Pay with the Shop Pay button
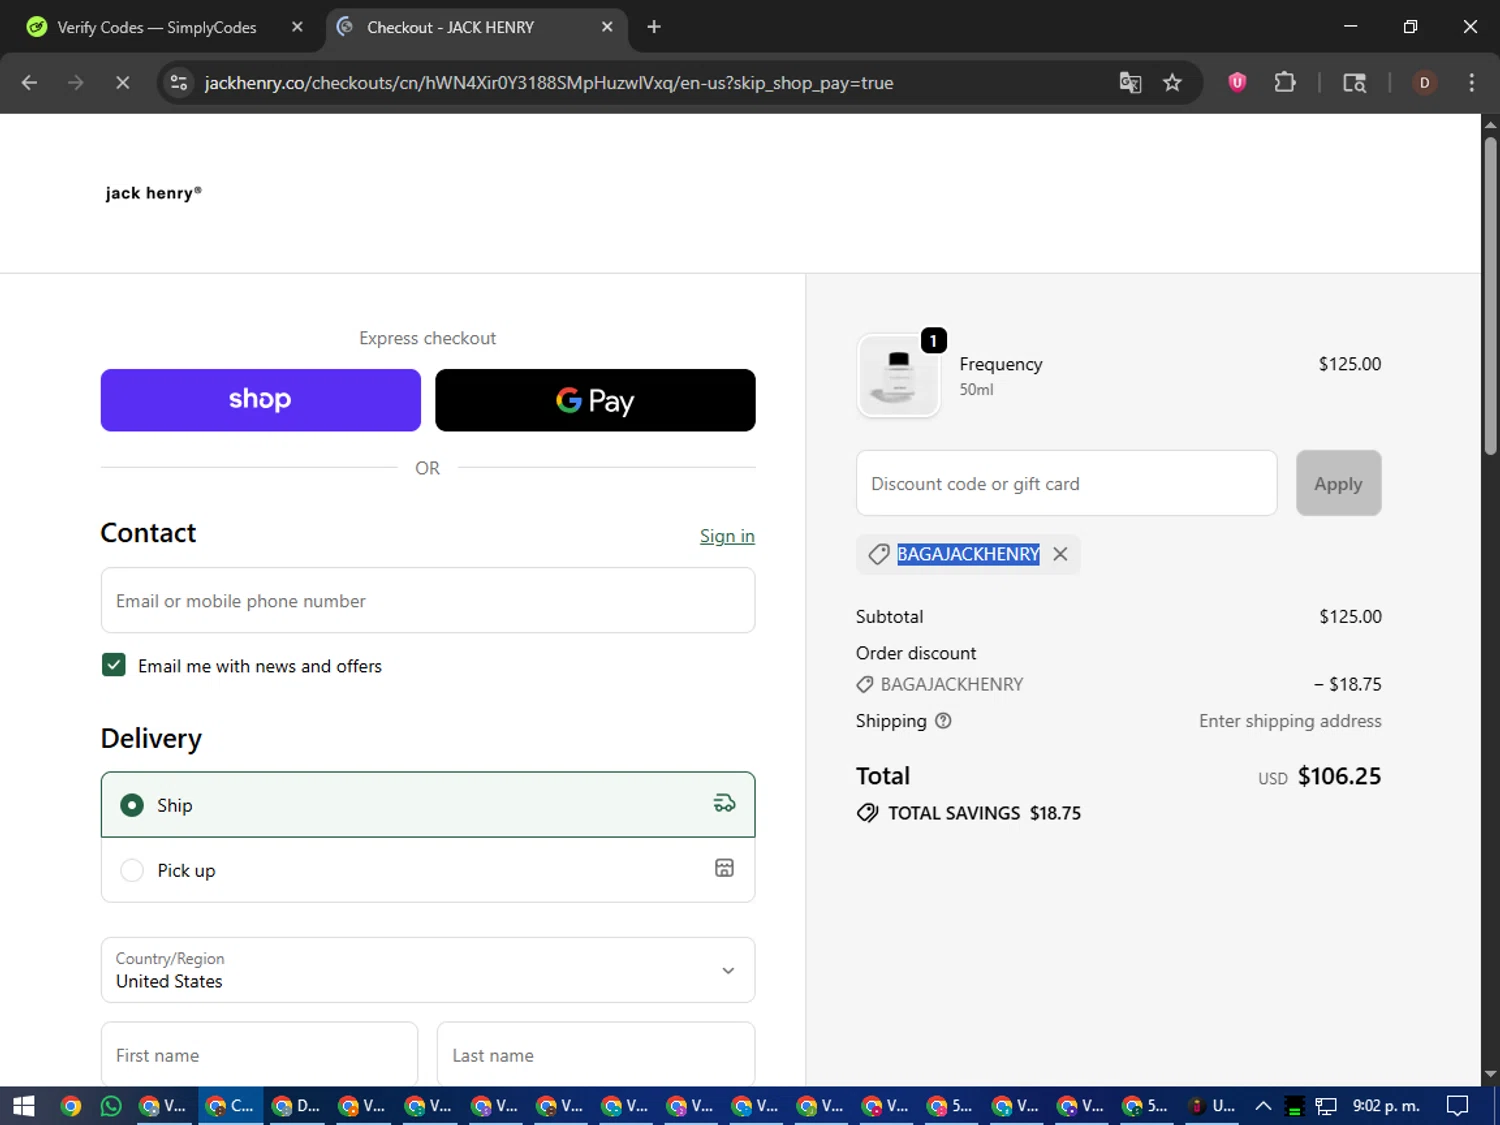 261,400
